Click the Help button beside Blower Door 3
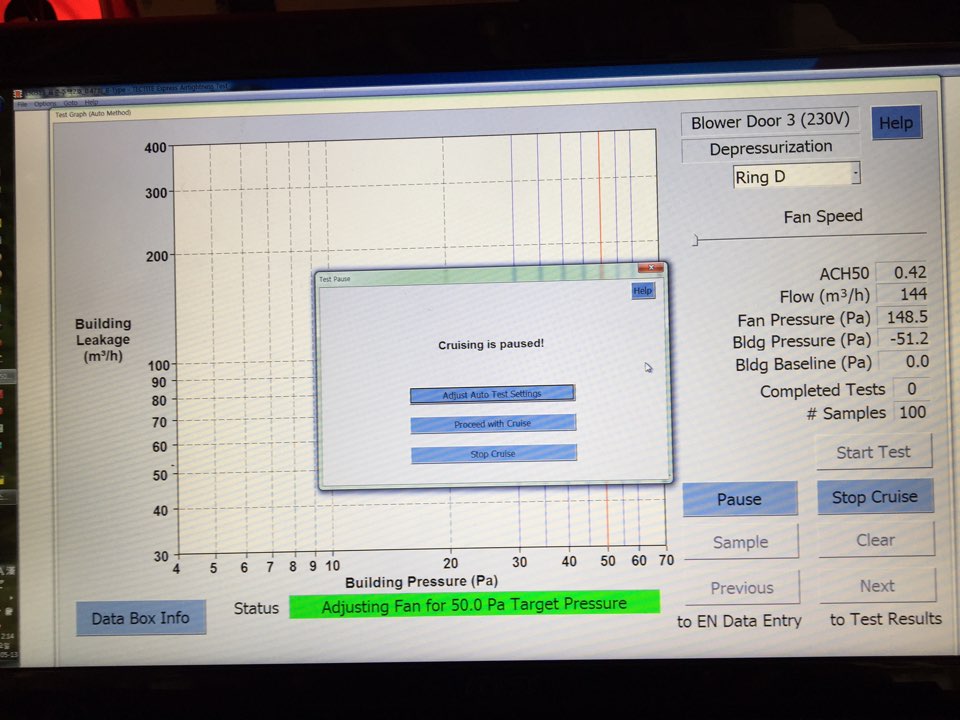 (895, 123)
